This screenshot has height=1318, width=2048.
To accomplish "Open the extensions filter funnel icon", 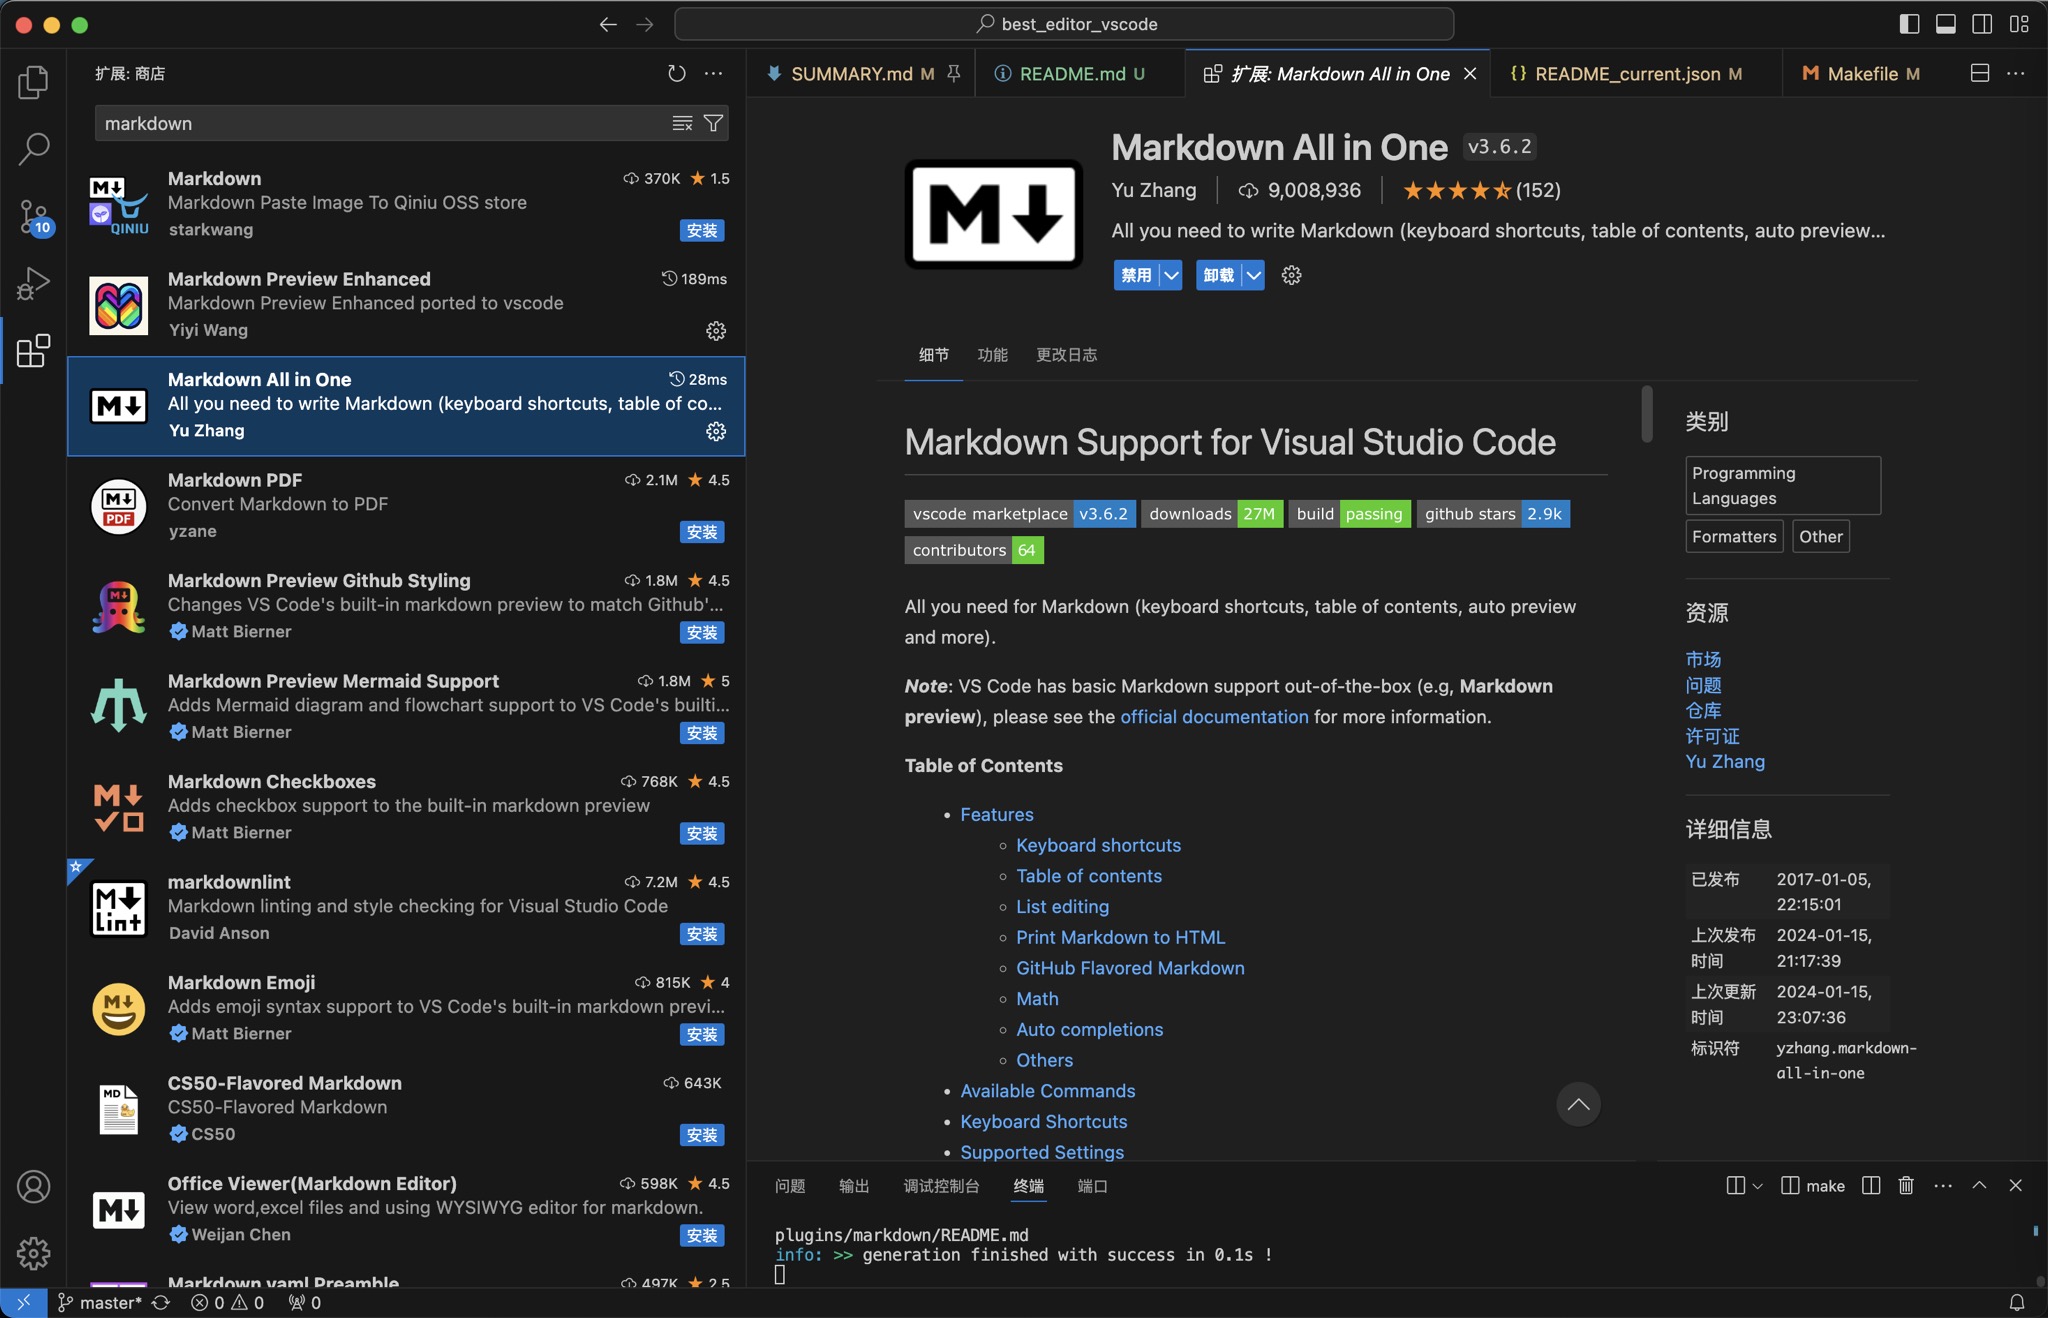I will click(x=713, y=123).
